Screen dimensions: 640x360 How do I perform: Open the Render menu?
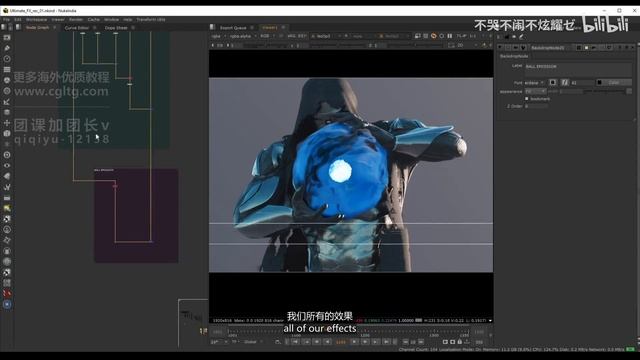pos(76,19)
